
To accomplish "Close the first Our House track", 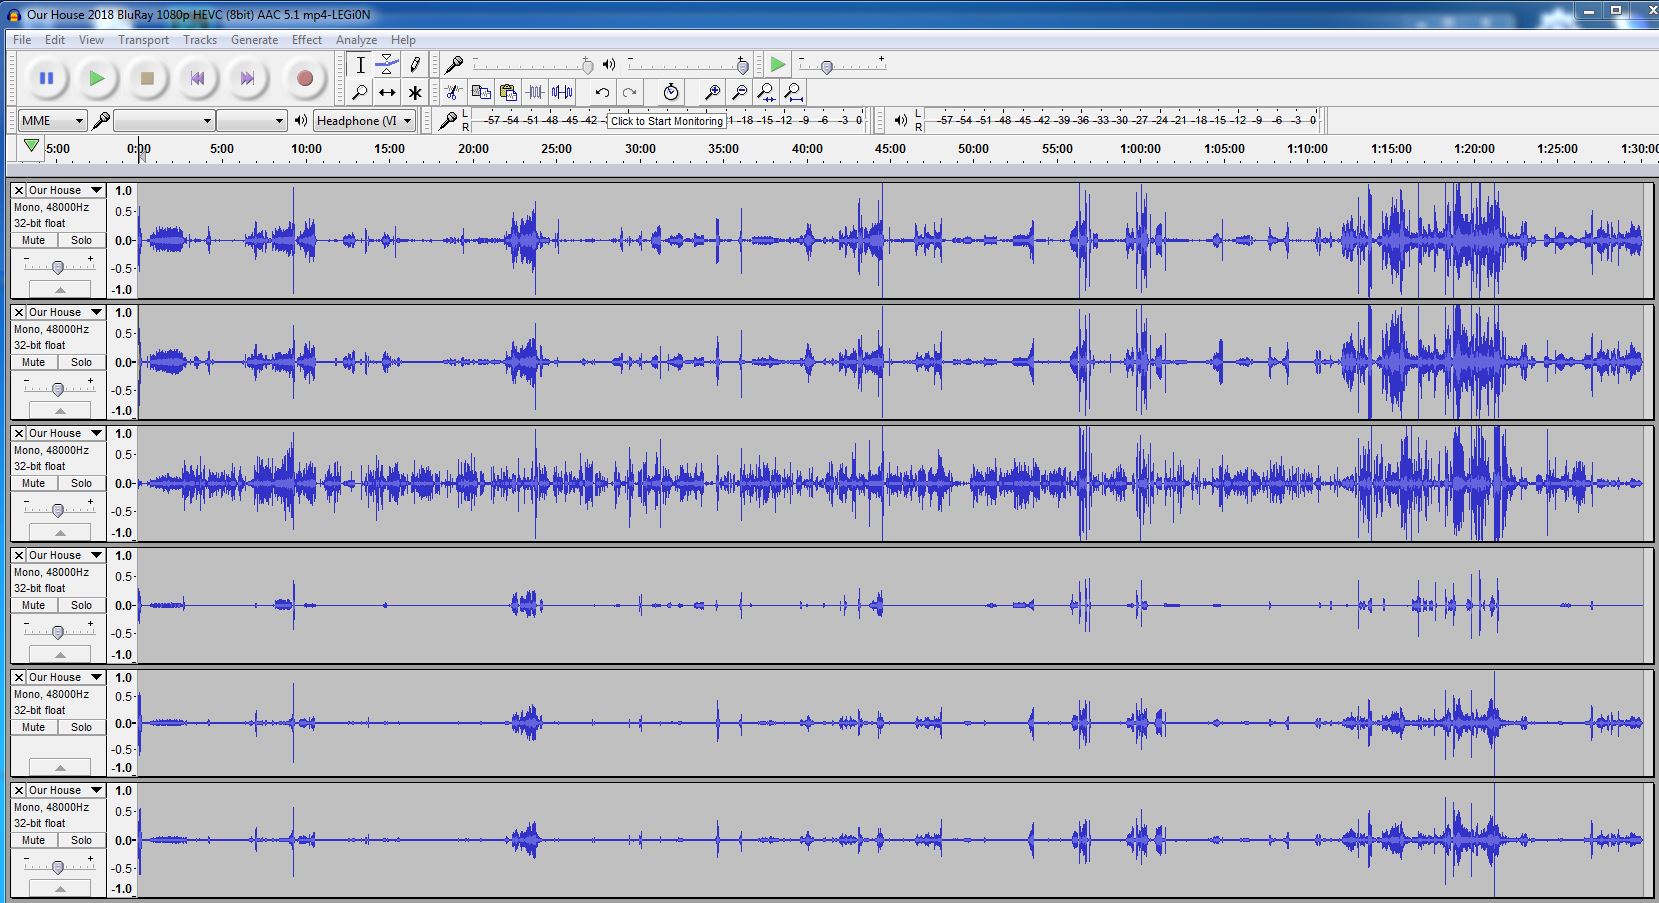I will coord(19,190).
